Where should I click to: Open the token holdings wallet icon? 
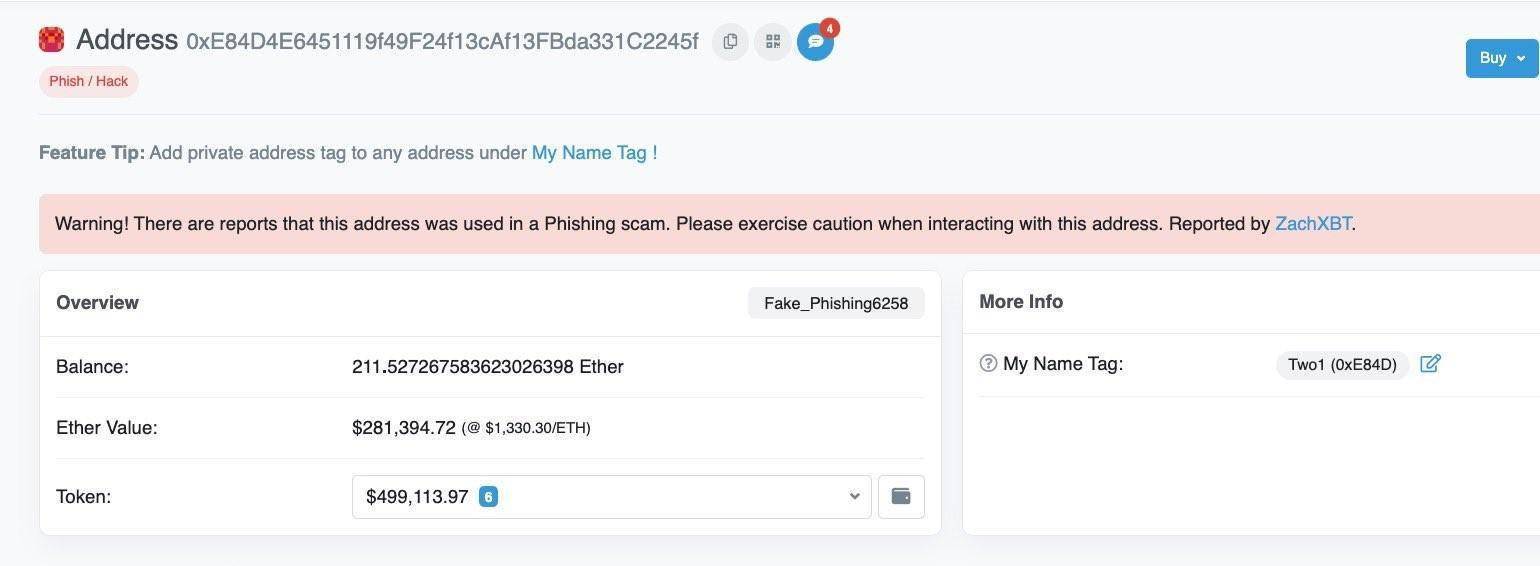point(901,496)
